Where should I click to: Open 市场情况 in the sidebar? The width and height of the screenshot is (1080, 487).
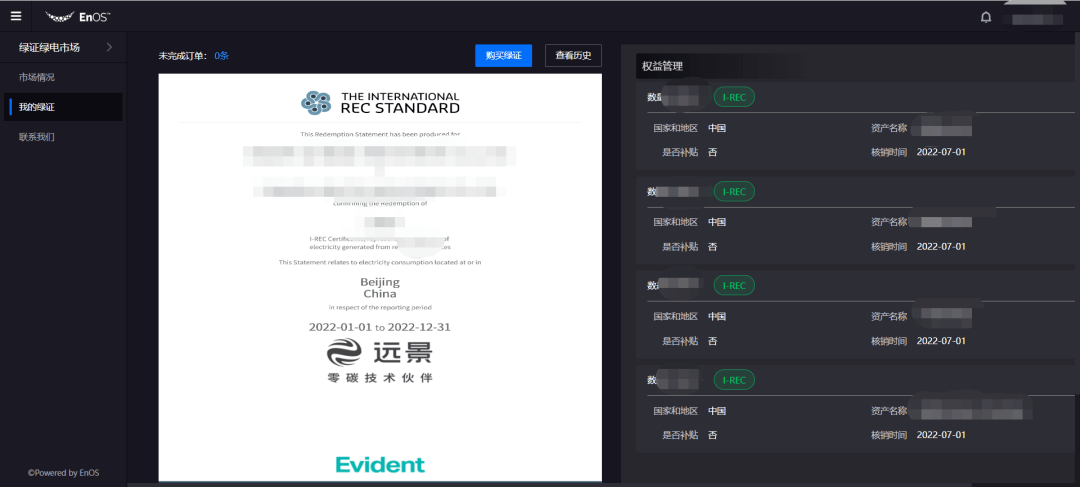(x=37, y=77)
